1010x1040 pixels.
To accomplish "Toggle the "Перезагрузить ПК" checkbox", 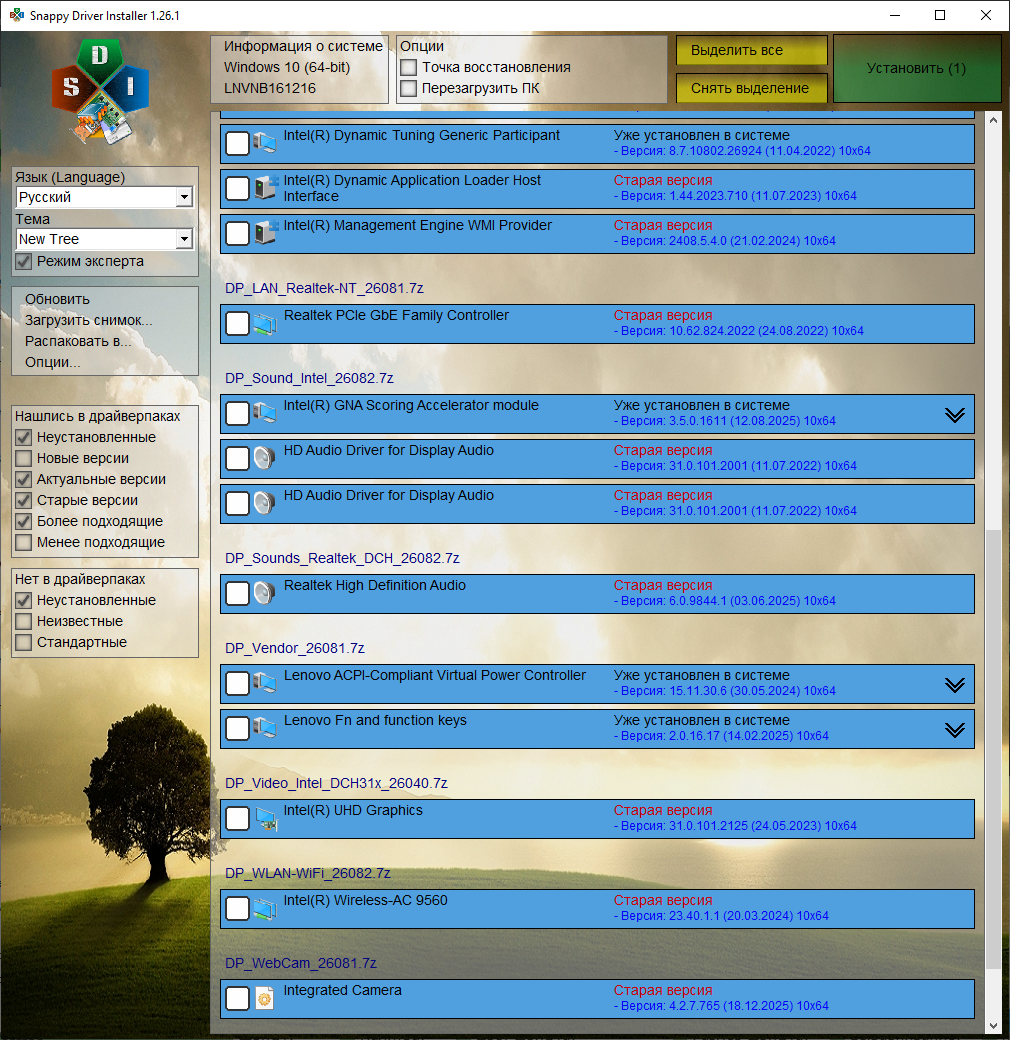I will (409, 88).
